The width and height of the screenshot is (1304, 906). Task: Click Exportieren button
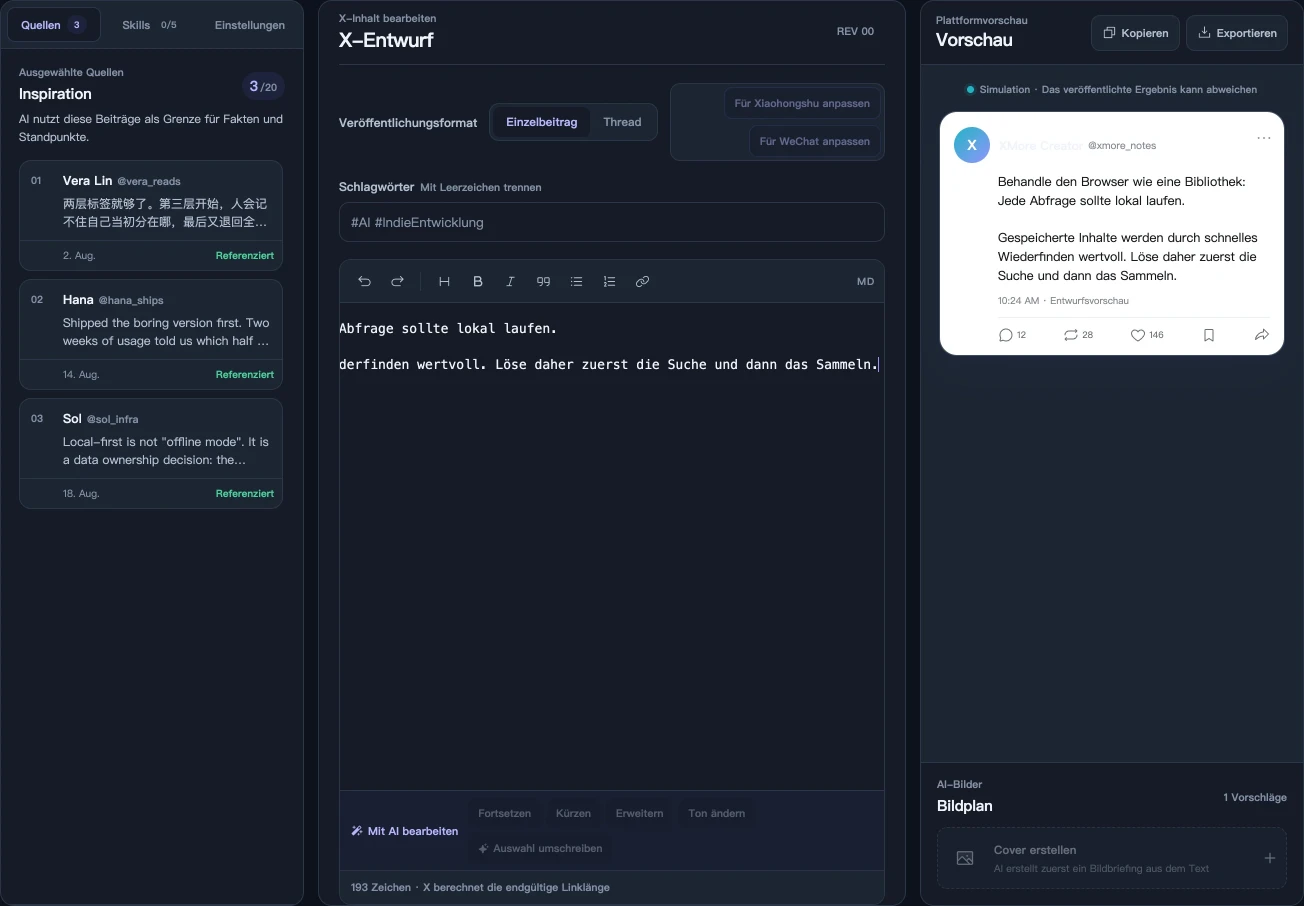click(1237, 33)
